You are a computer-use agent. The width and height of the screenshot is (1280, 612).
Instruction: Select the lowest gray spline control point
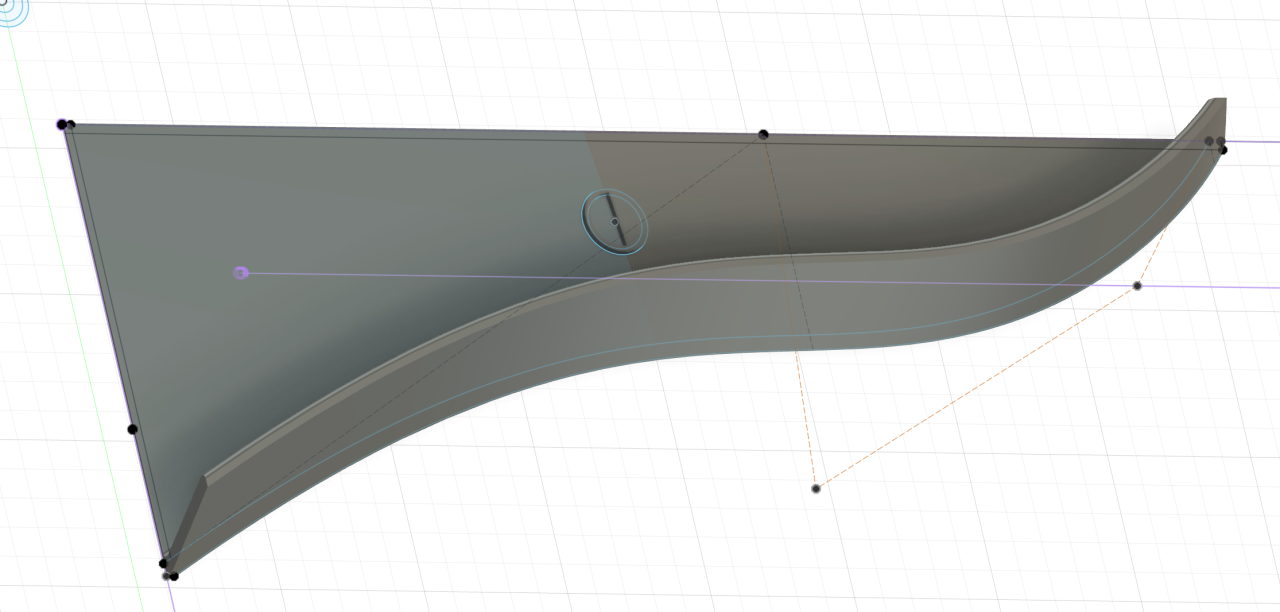(x=816, y=488)
